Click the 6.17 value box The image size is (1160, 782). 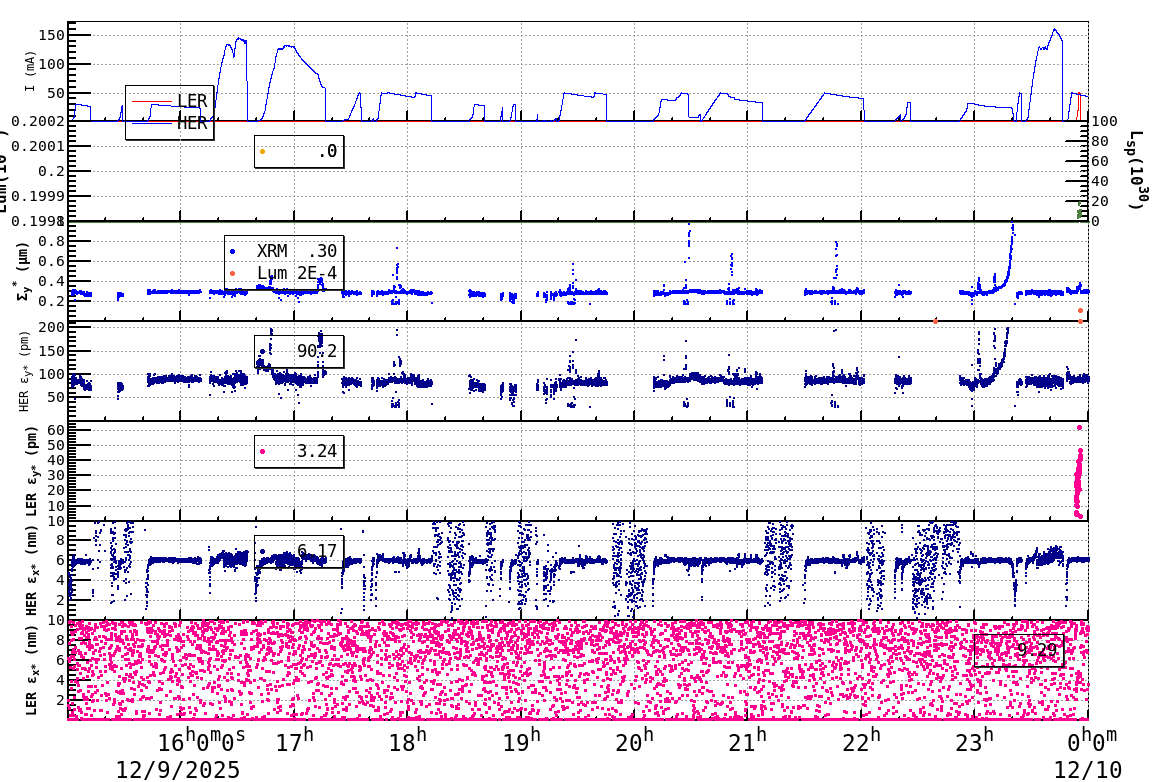(x=299, y=552)
